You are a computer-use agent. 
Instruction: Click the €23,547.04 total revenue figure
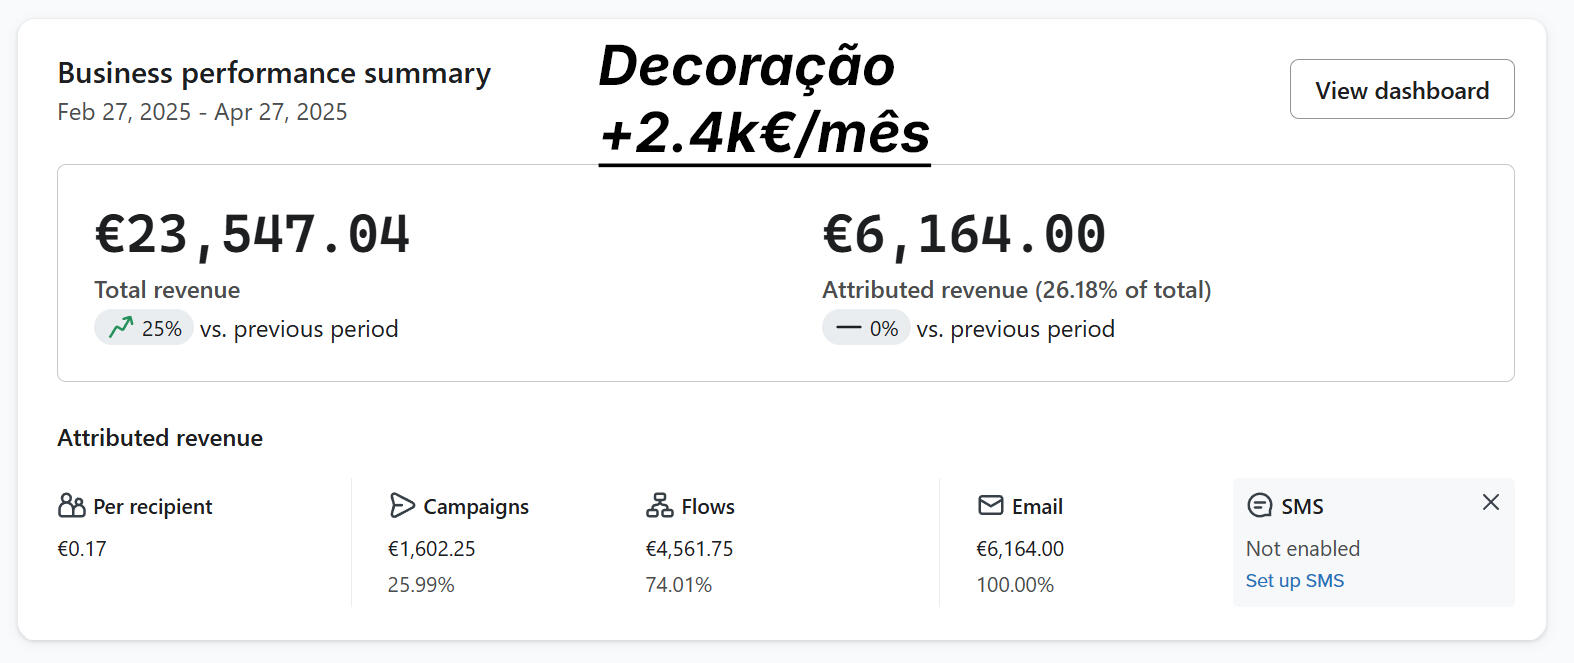tap(252, 235)
